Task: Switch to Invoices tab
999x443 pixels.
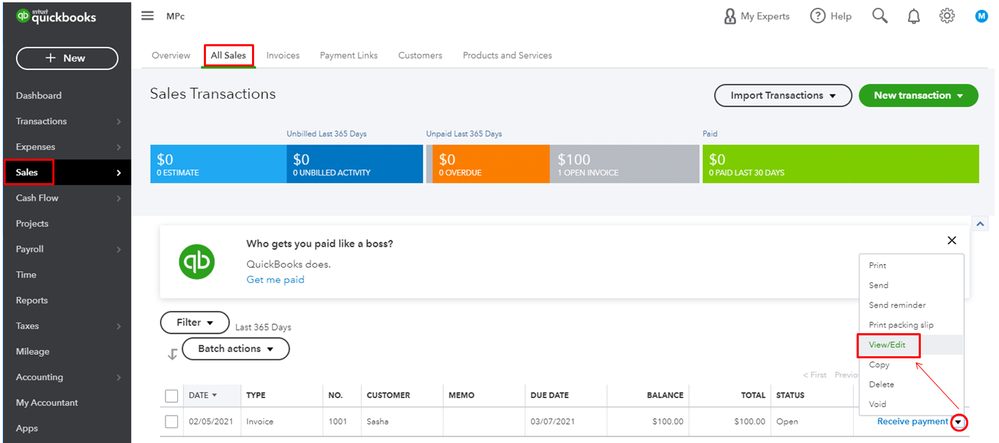Action: pyautogui.click(x=283, y=55)
